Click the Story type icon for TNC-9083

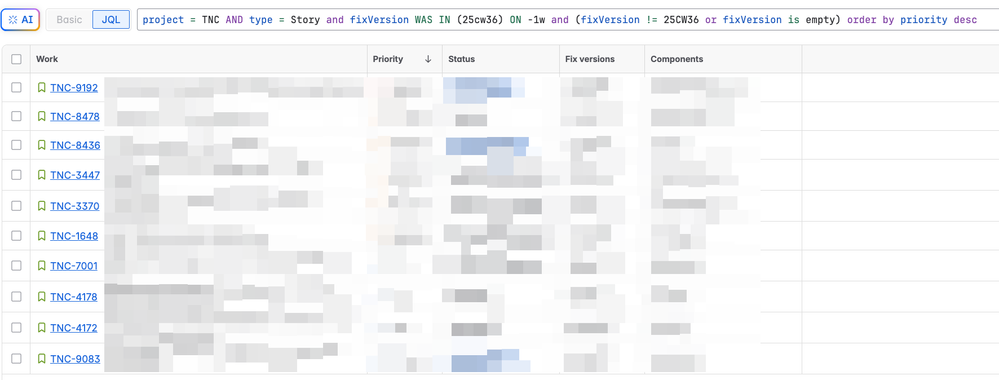[41, 358]
